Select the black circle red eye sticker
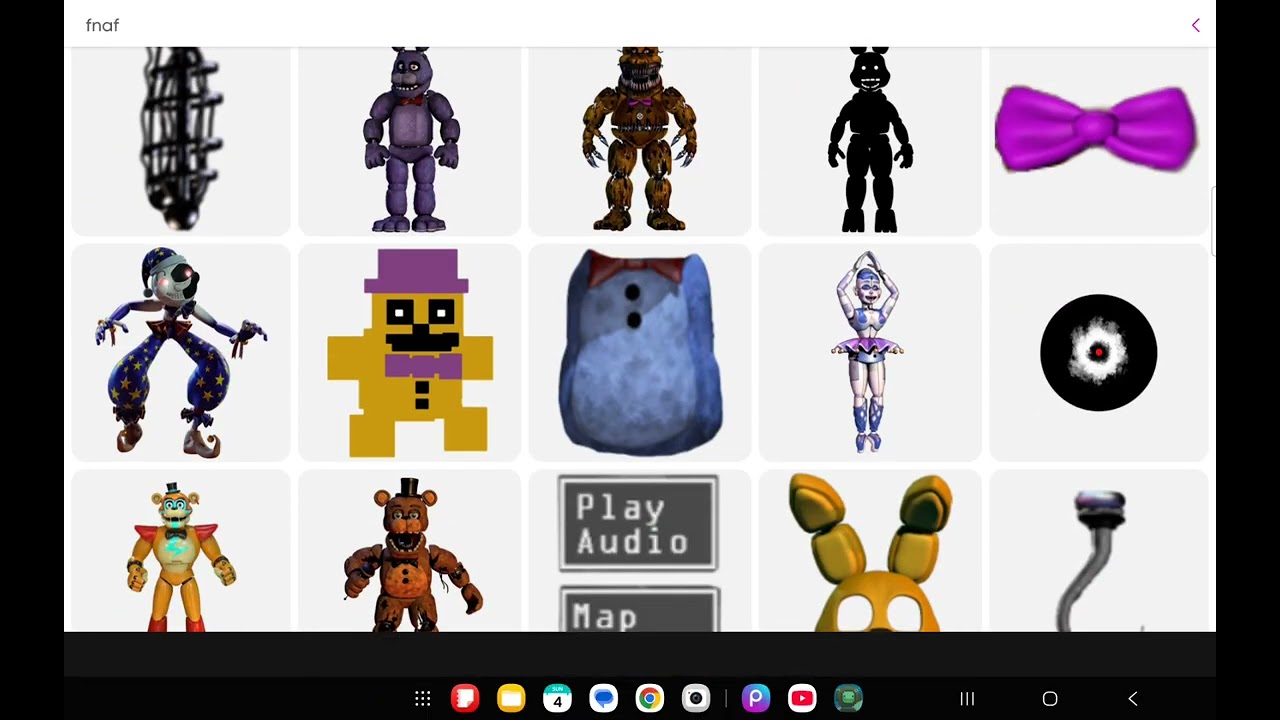Viewport: 1280px width, 720px height. [x=1098, y=352]
